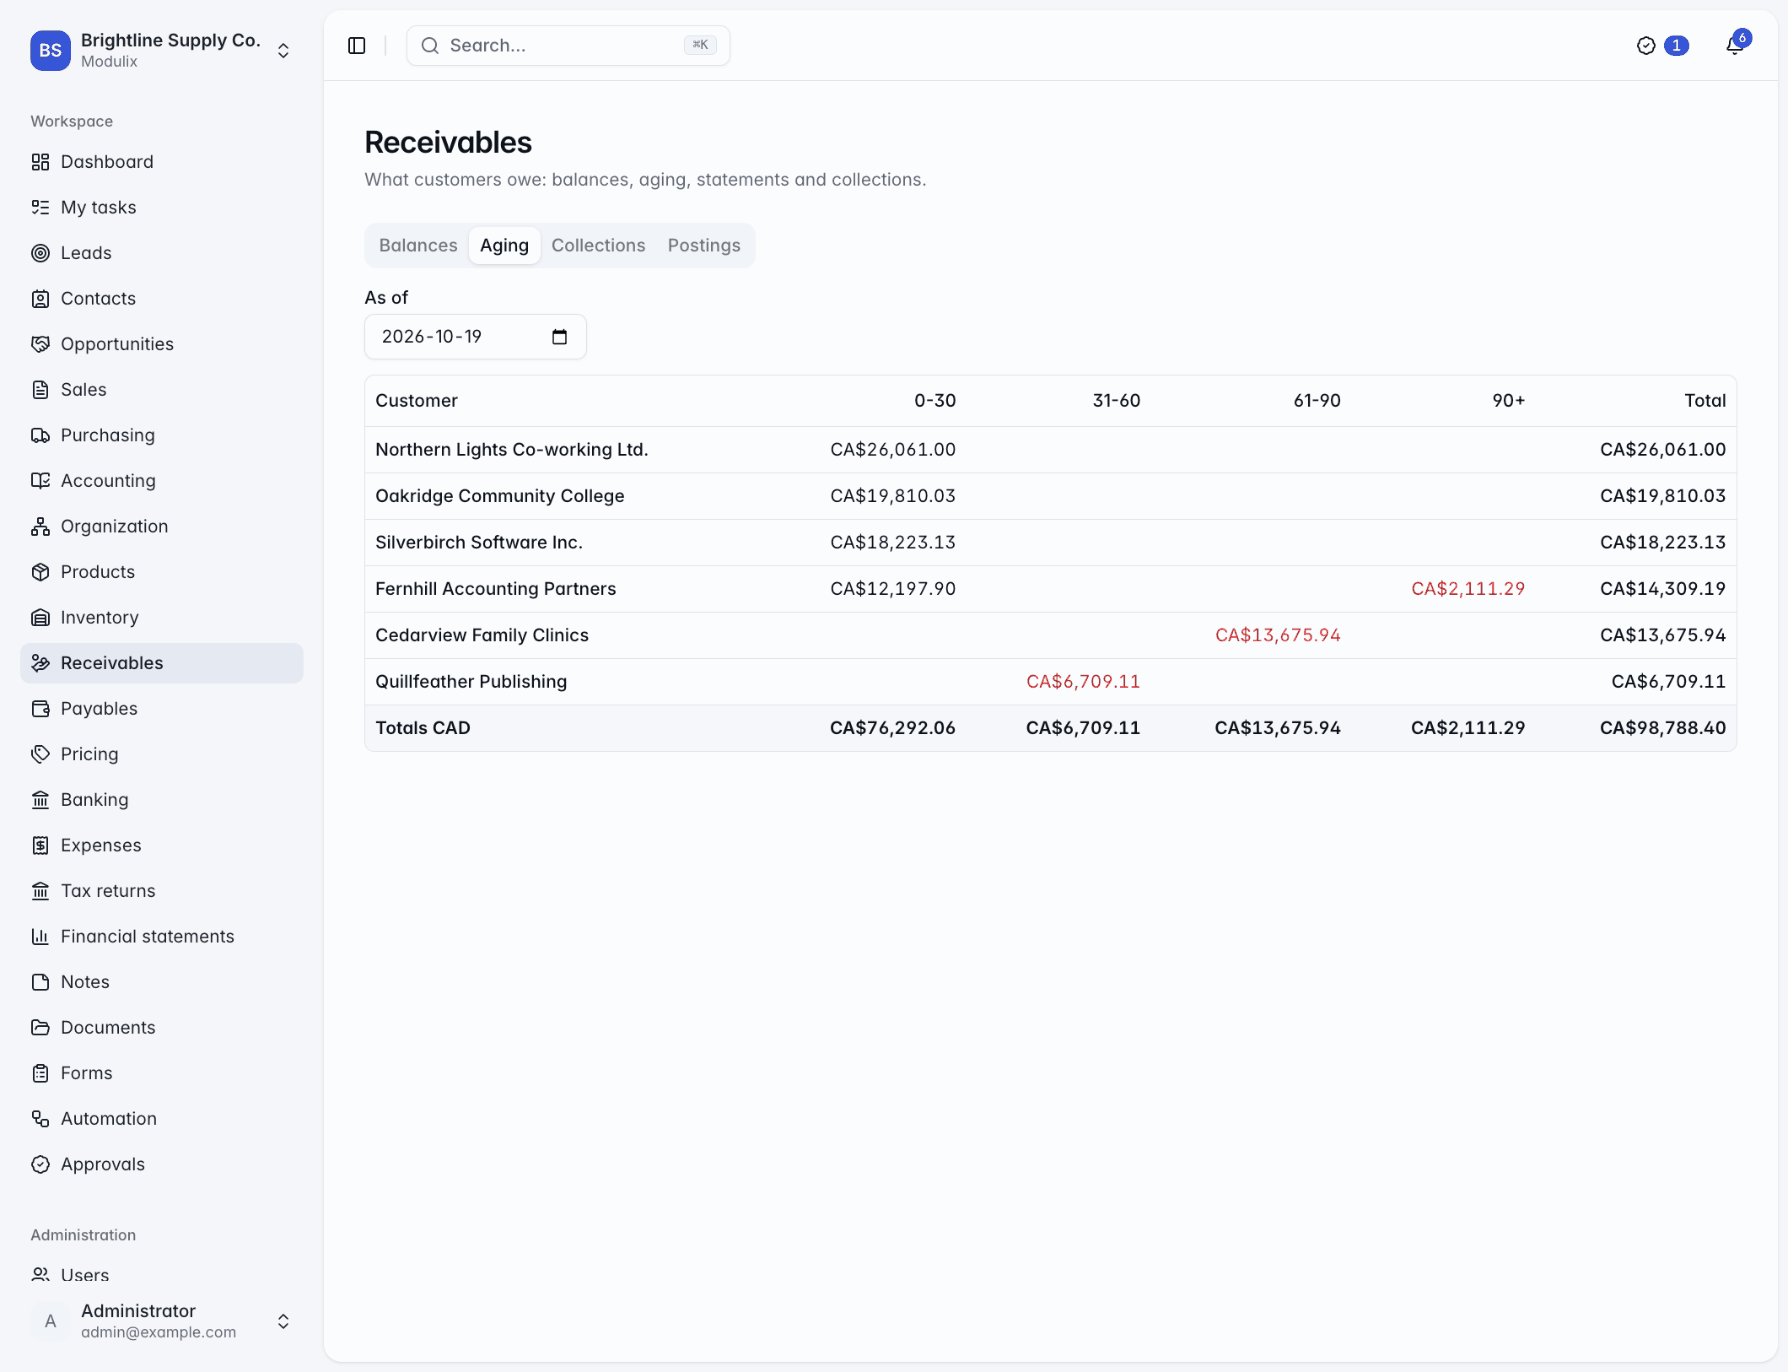Click the Dashboard sidebar icon
Viewport: 1788px width, 1372px height.
point(40,162)
